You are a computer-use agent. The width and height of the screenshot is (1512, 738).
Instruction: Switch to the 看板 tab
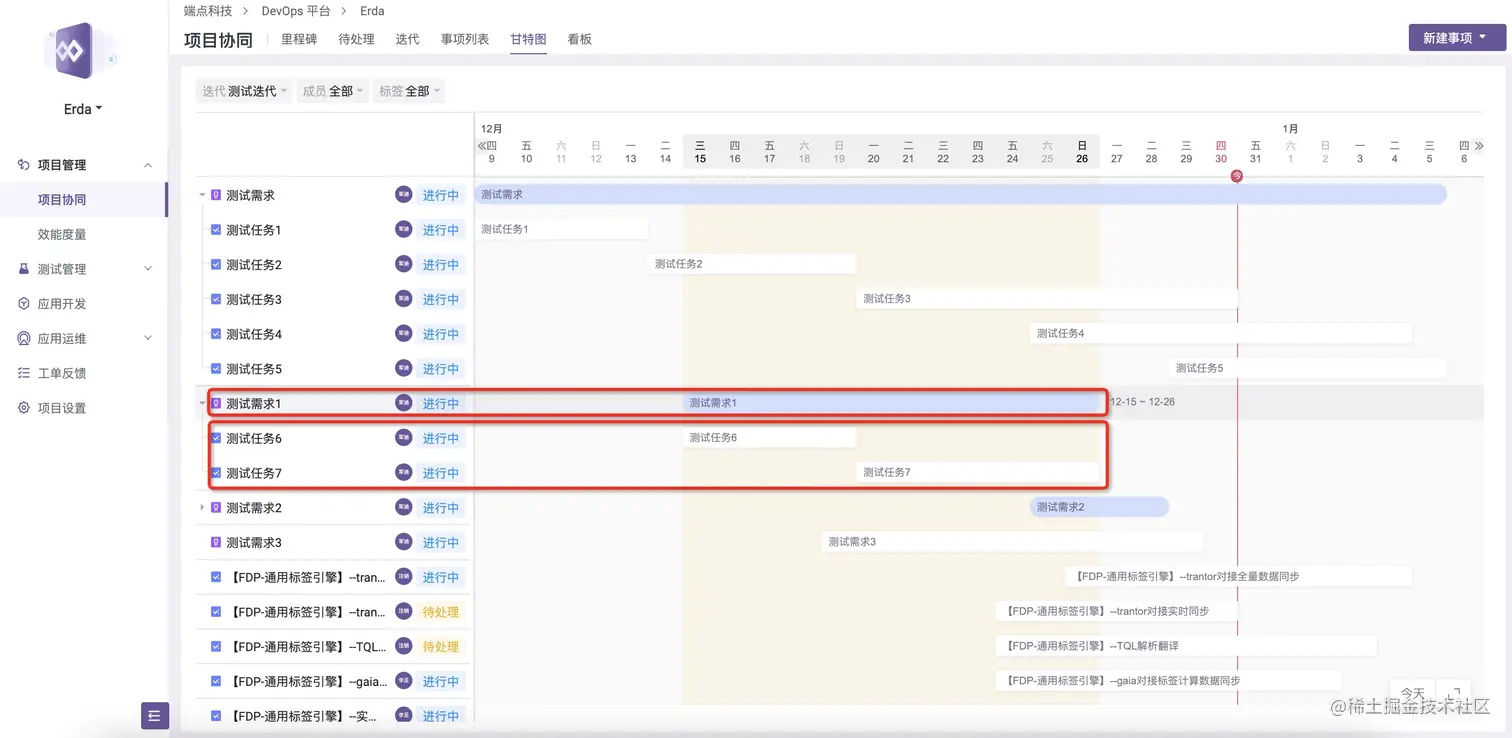579,39
